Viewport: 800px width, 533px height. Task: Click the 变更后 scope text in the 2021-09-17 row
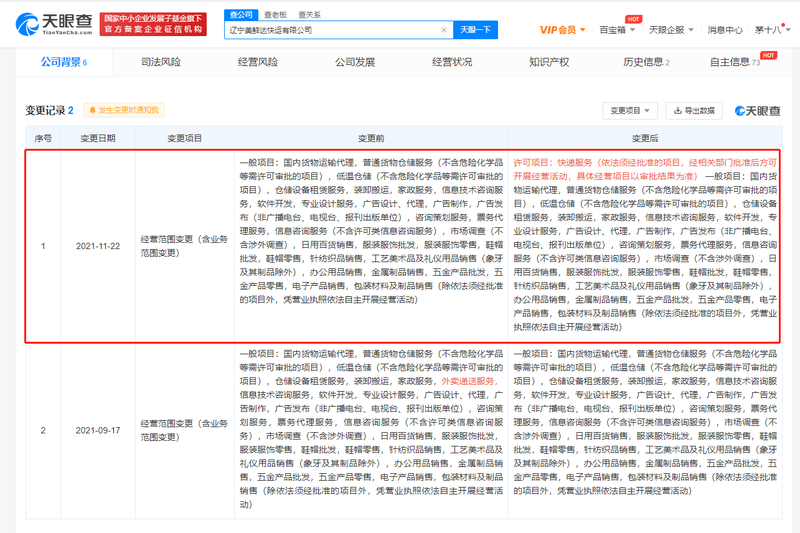coord(645,422)
